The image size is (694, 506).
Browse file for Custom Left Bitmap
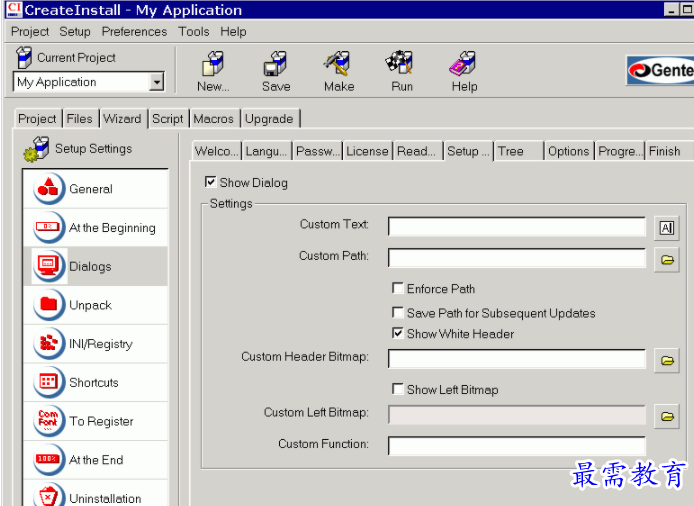pyautogui.click(x=667, y=417)
